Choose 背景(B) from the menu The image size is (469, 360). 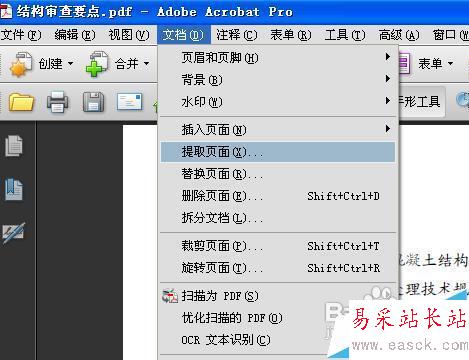[x=278, y=80]
